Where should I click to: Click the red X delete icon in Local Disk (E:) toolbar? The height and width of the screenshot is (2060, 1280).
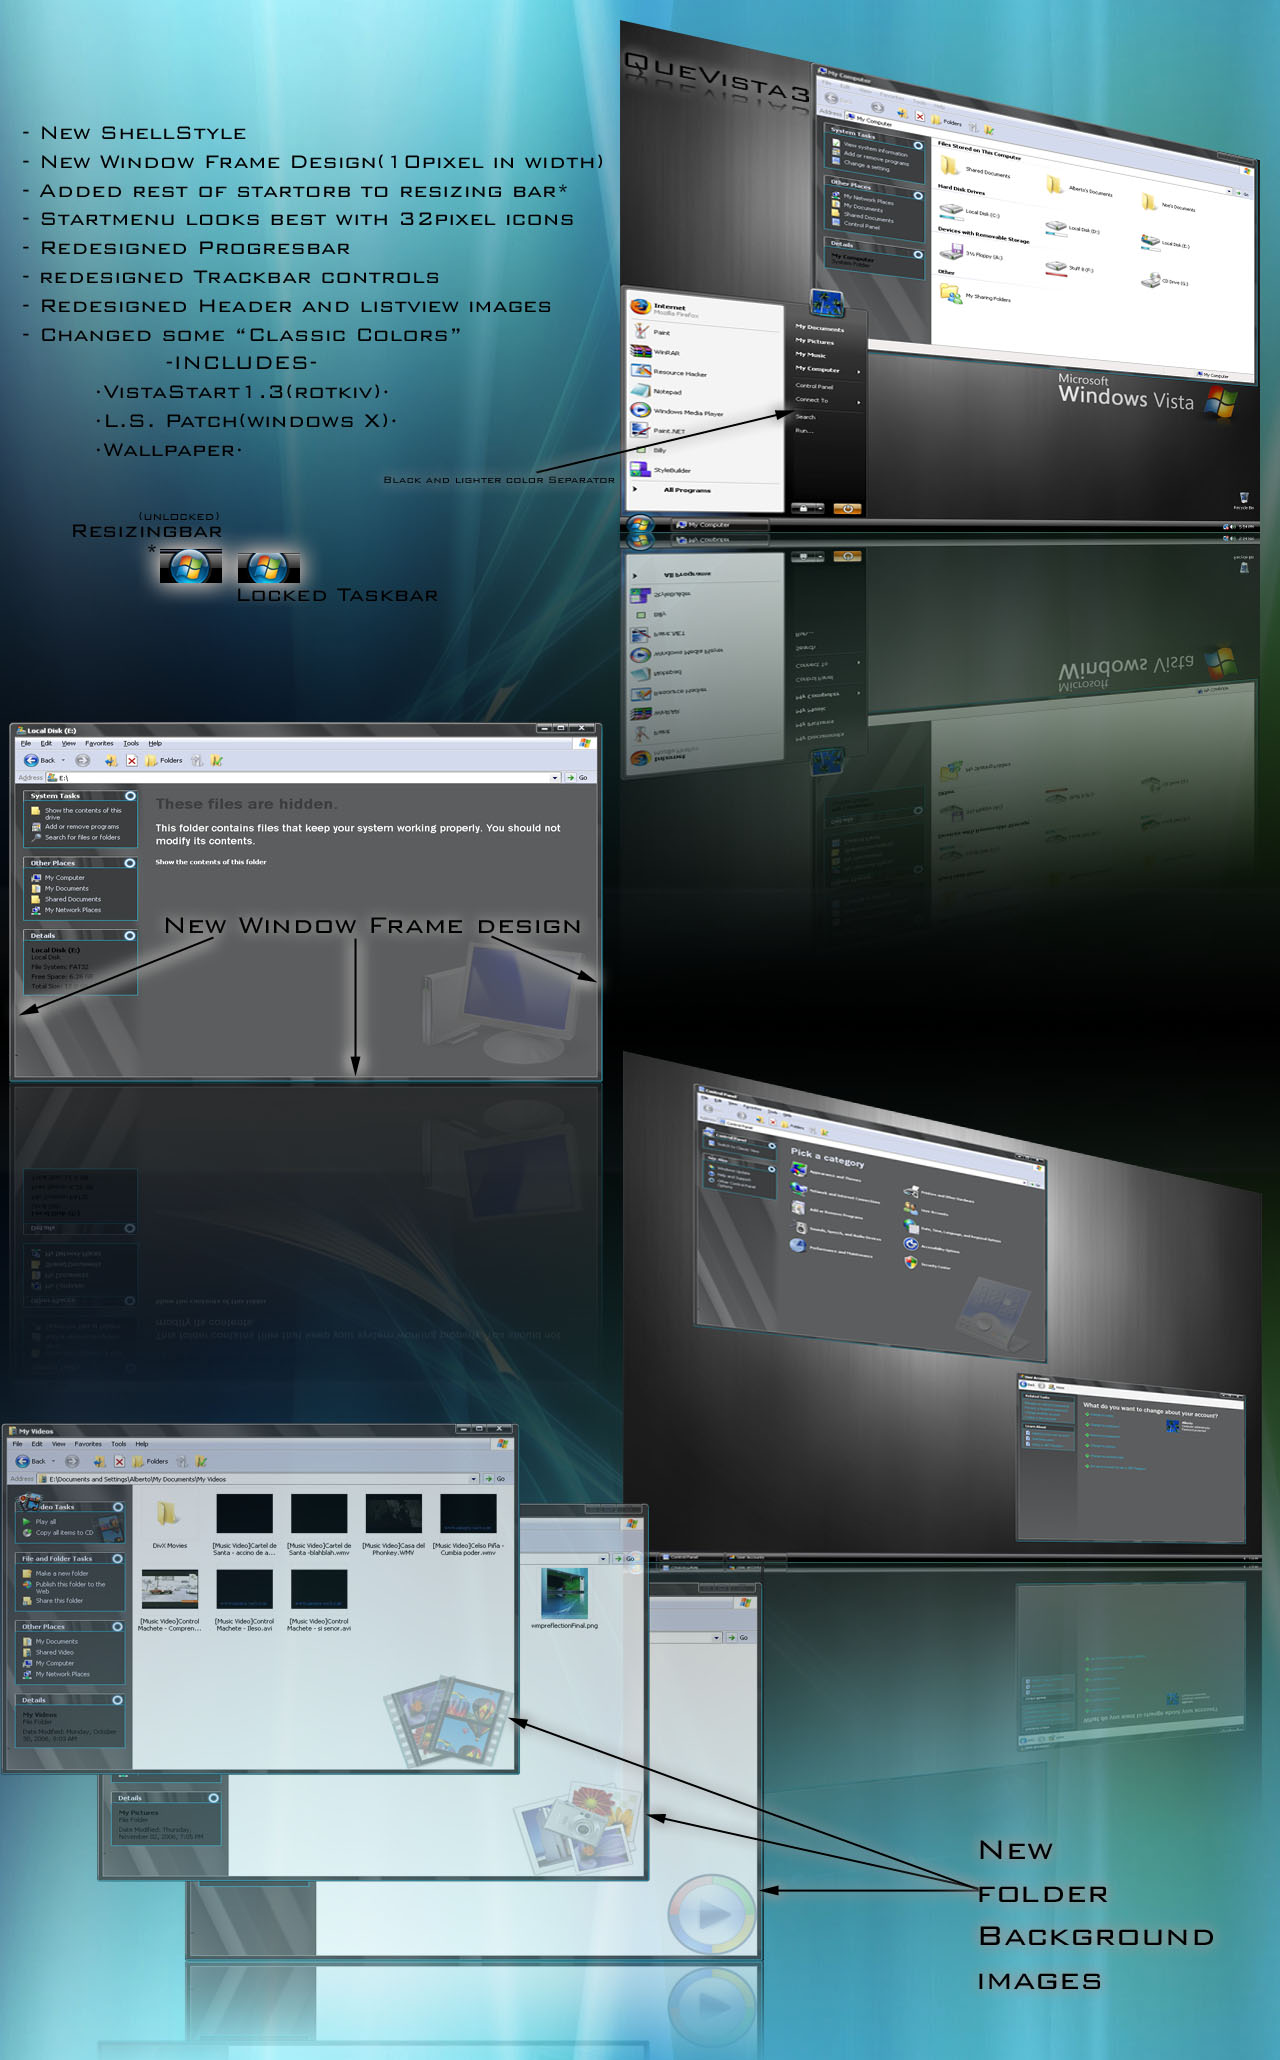click(132, 761)
